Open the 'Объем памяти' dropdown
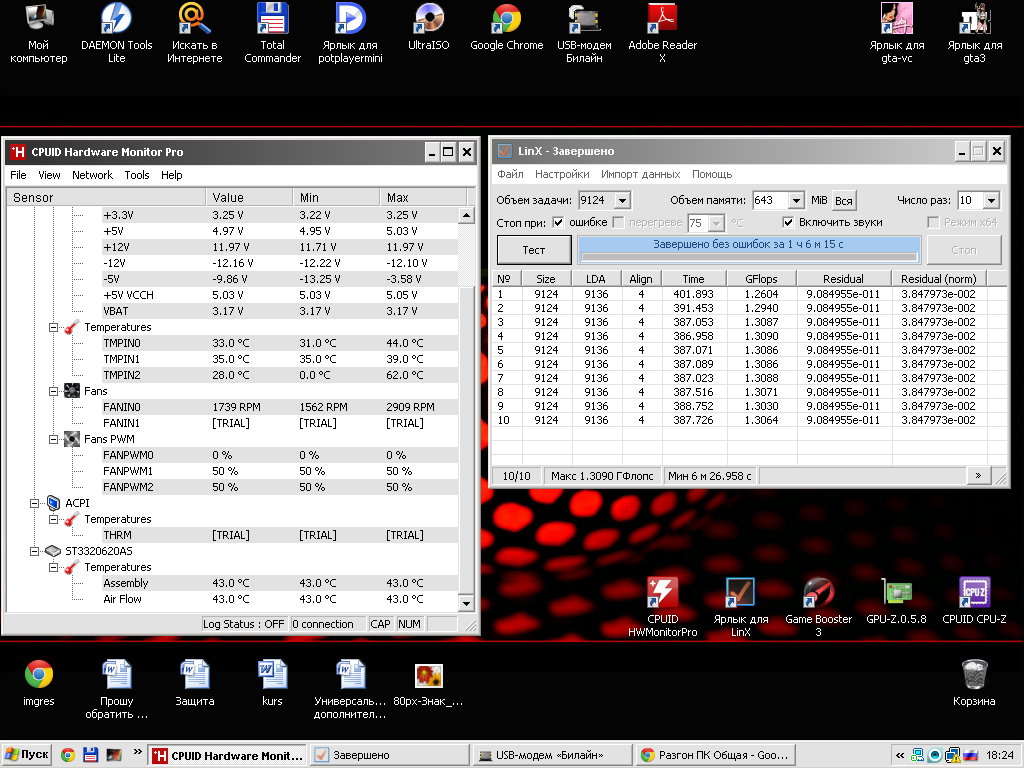Image resolution: width=1024 pixels, height=768 pixels. coord(796,201)
